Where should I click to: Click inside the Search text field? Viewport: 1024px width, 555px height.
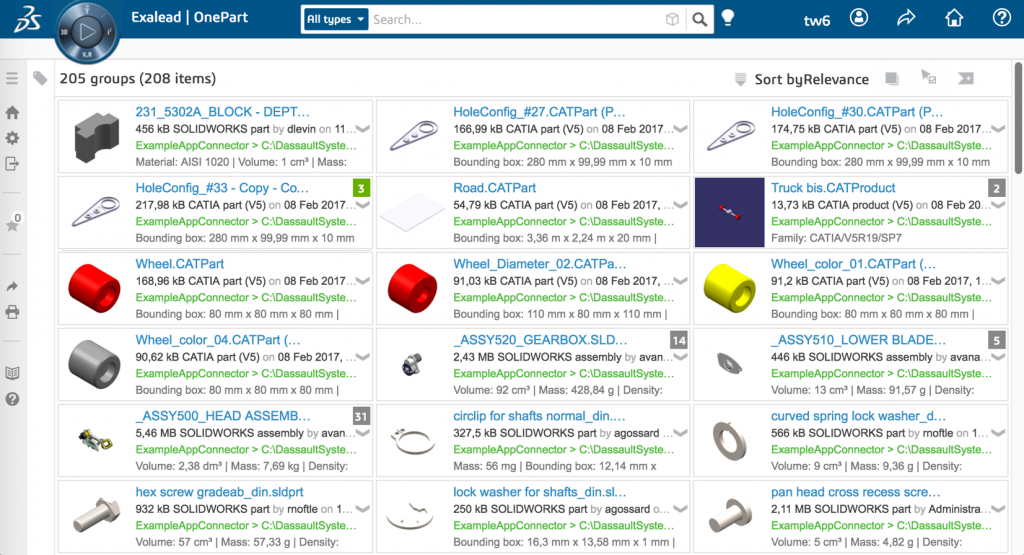[516, 20]
